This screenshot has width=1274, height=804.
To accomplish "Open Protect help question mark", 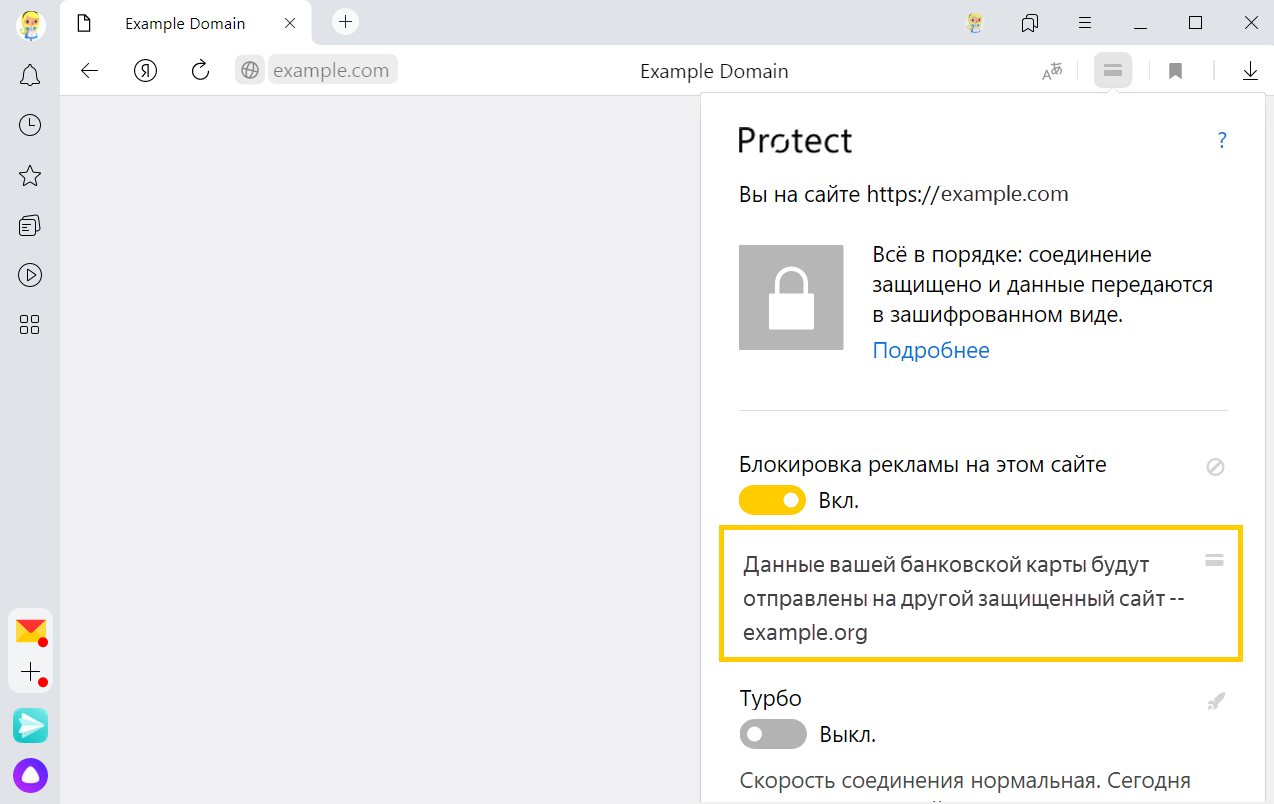I will click(x=1221, y=140).
